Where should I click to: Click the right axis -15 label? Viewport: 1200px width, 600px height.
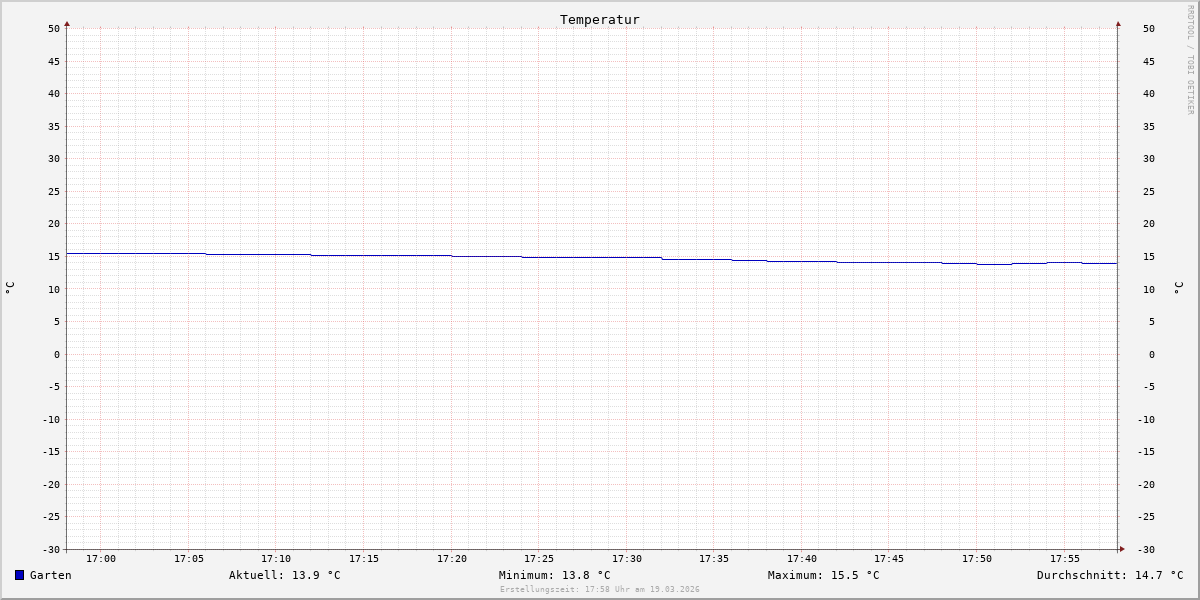click(x=1146, y=452)
